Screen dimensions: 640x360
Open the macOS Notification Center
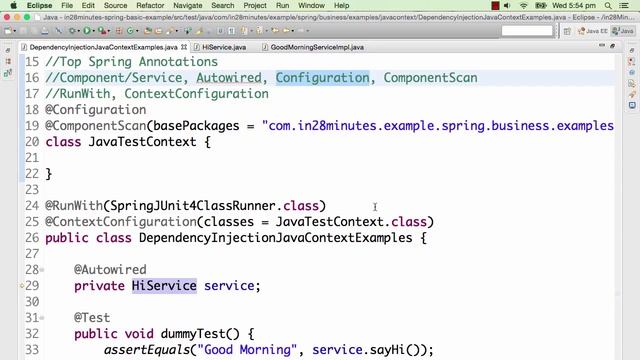pyautogui.click(x=624, y=6)
